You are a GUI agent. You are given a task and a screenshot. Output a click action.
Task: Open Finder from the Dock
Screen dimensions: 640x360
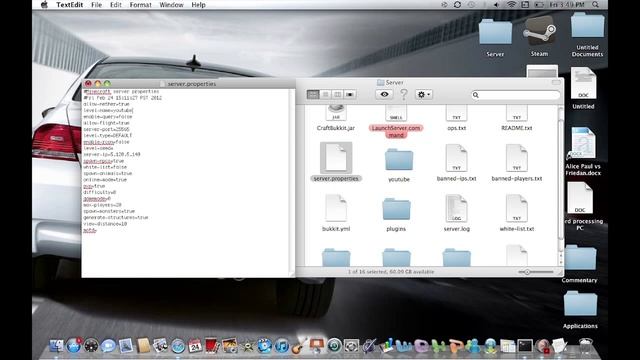(56, 346)
